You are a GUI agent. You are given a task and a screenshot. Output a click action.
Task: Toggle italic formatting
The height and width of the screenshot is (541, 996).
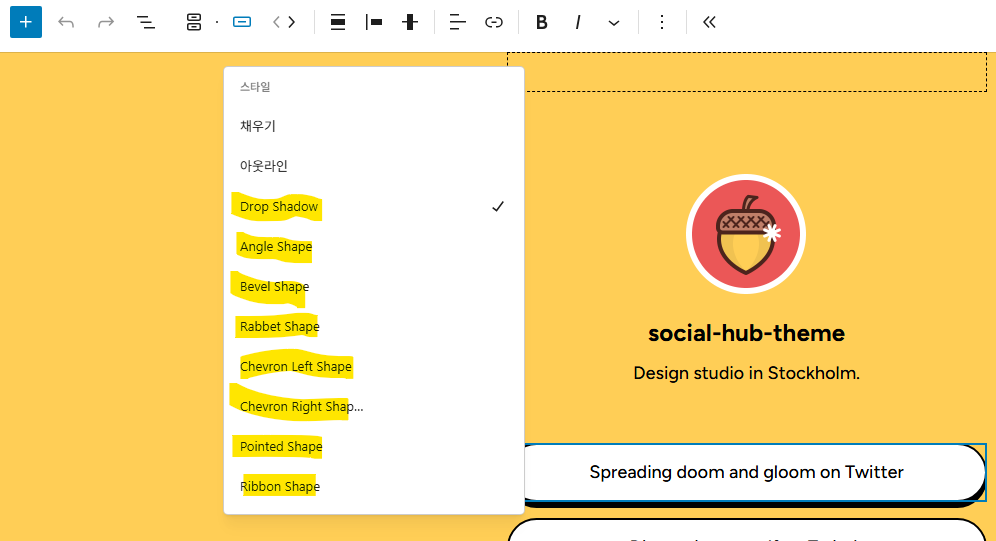click(x=578, y=22)
